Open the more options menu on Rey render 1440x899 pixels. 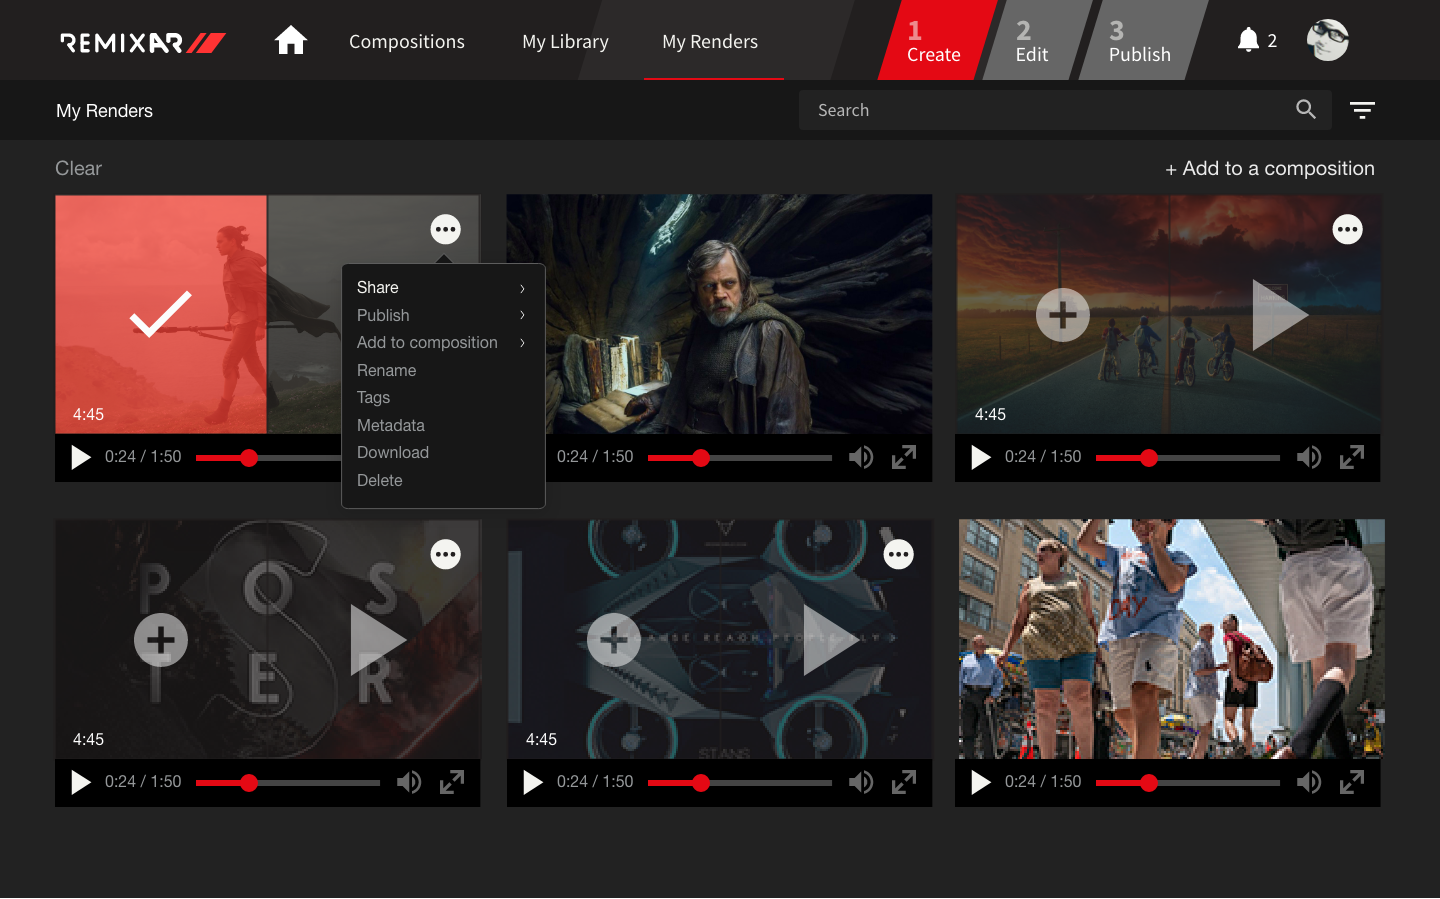(445, 229)
